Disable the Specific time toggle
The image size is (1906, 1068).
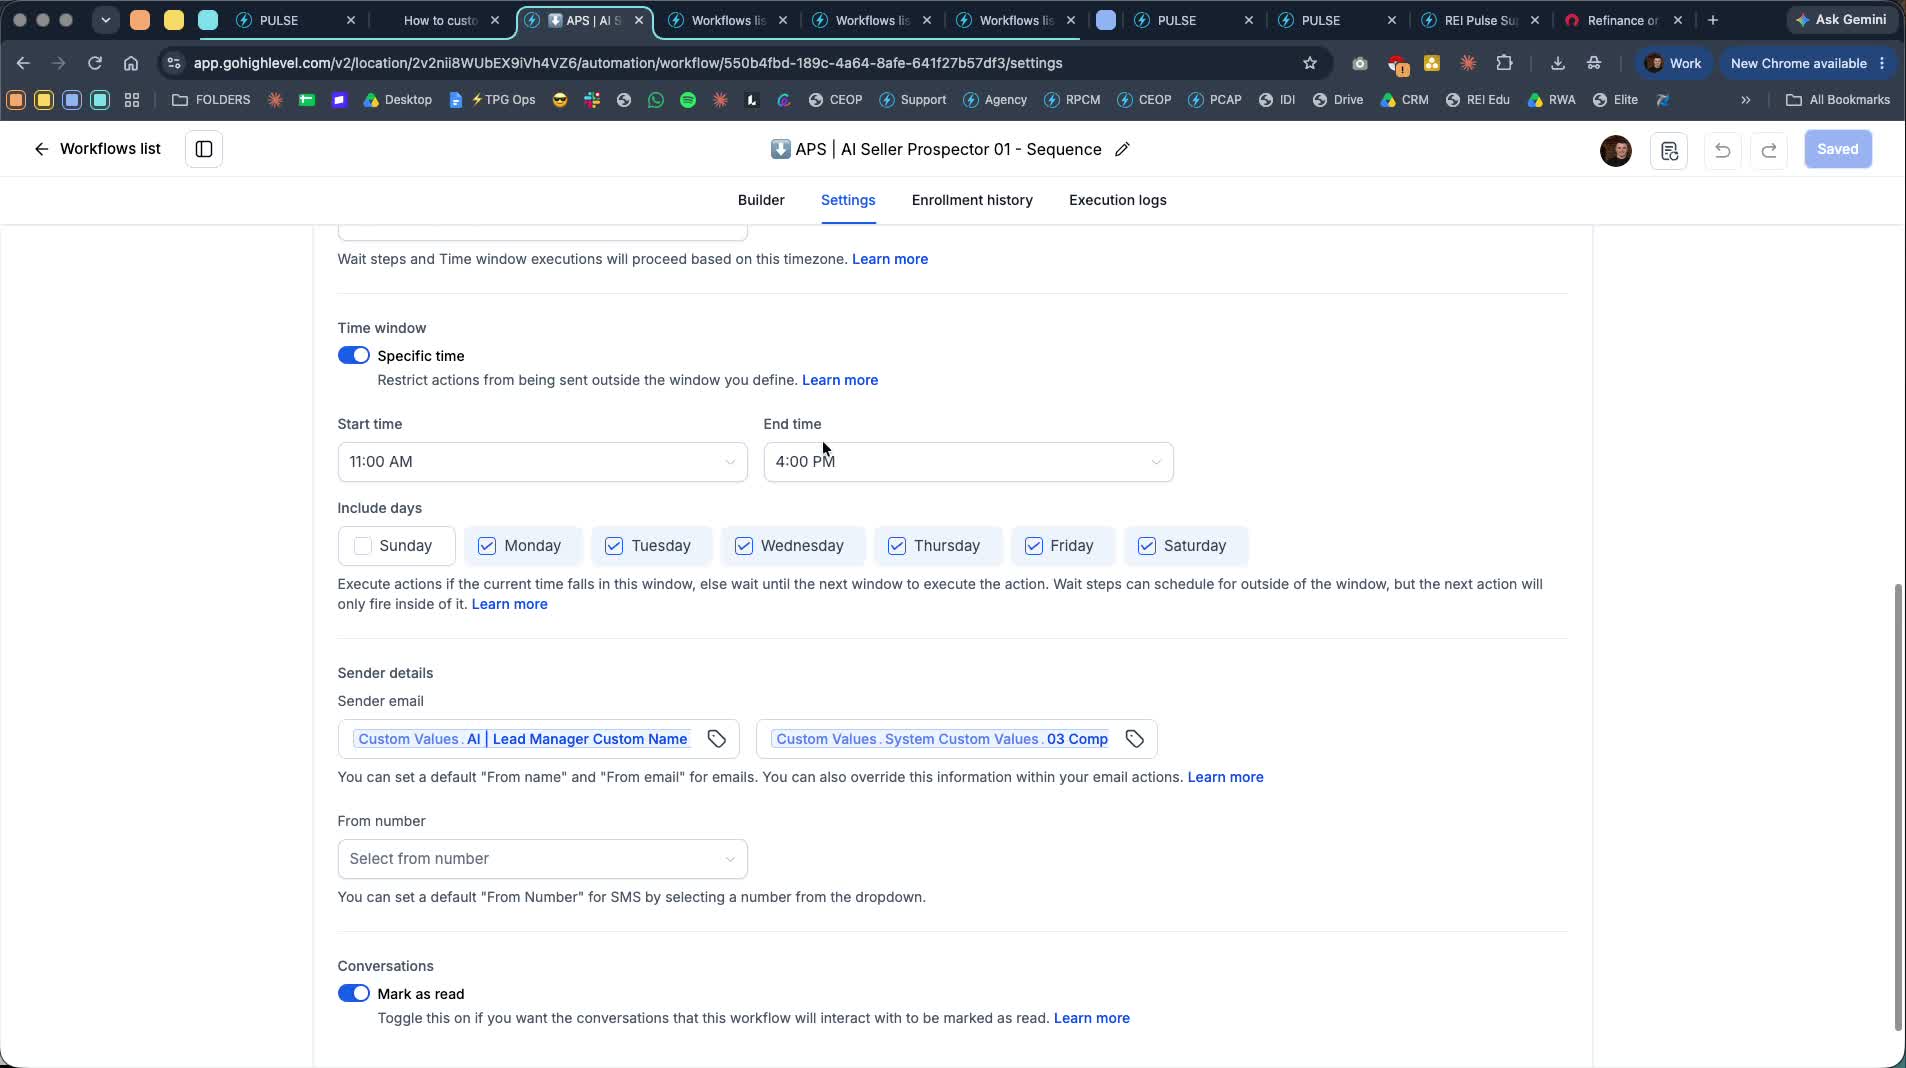click(353, 355)
